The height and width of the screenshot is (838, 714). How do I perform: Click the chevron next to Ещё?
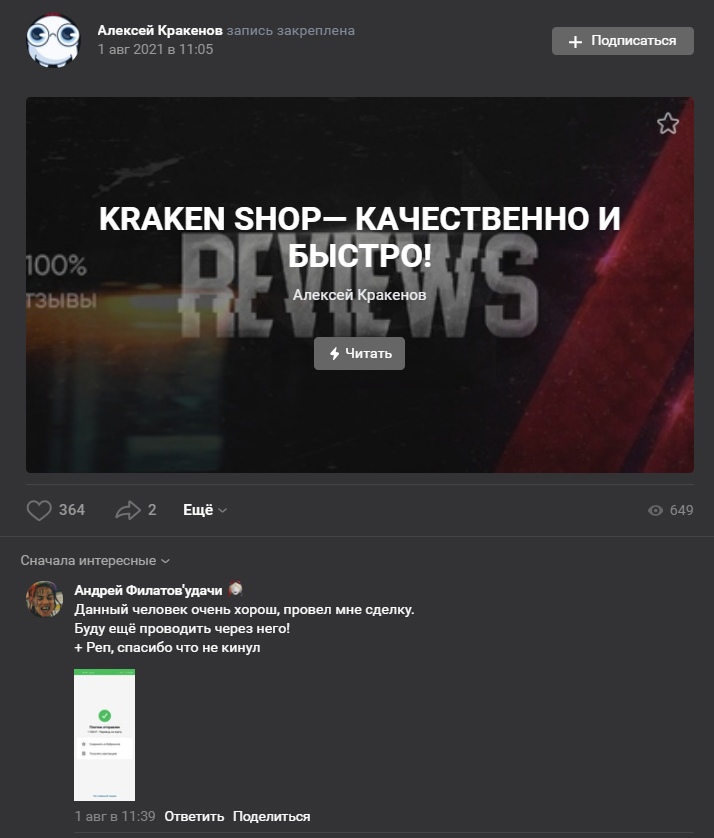coord(223,511)
